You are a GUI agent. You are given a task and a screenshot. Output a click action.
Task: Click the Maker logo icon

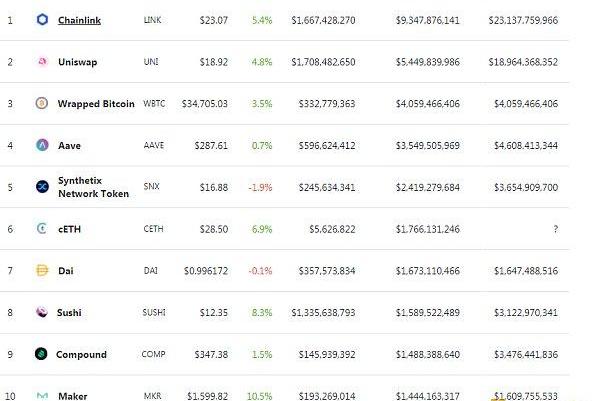[42, 396]
